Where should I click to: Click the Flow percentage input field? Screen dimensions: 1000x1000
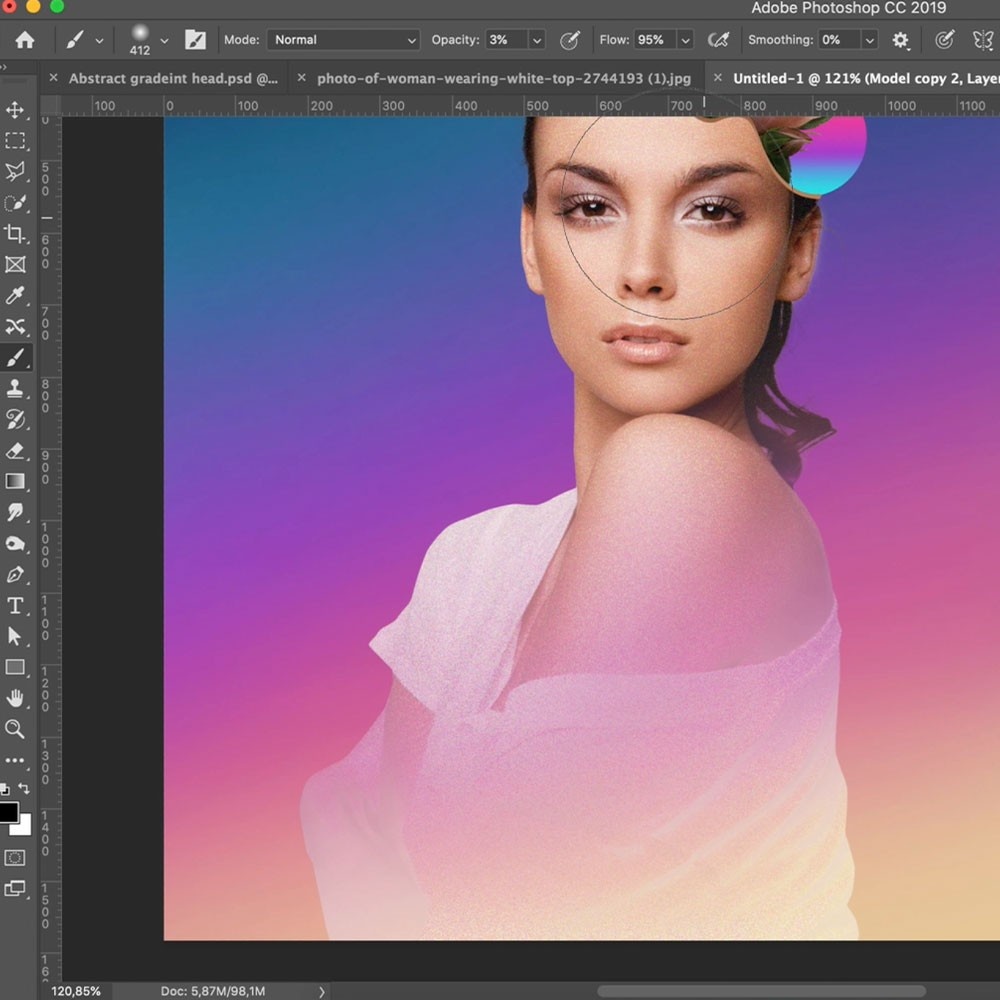point(652,40)
